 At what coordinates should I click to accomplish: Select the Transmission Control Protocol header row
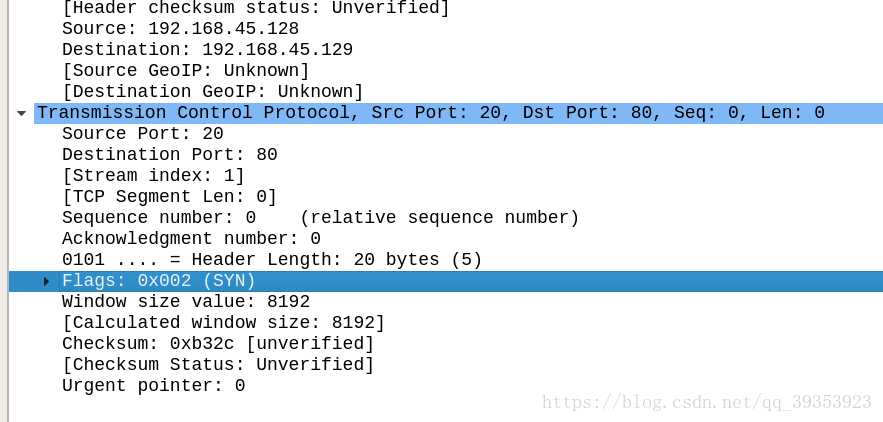tap(458, 113)
